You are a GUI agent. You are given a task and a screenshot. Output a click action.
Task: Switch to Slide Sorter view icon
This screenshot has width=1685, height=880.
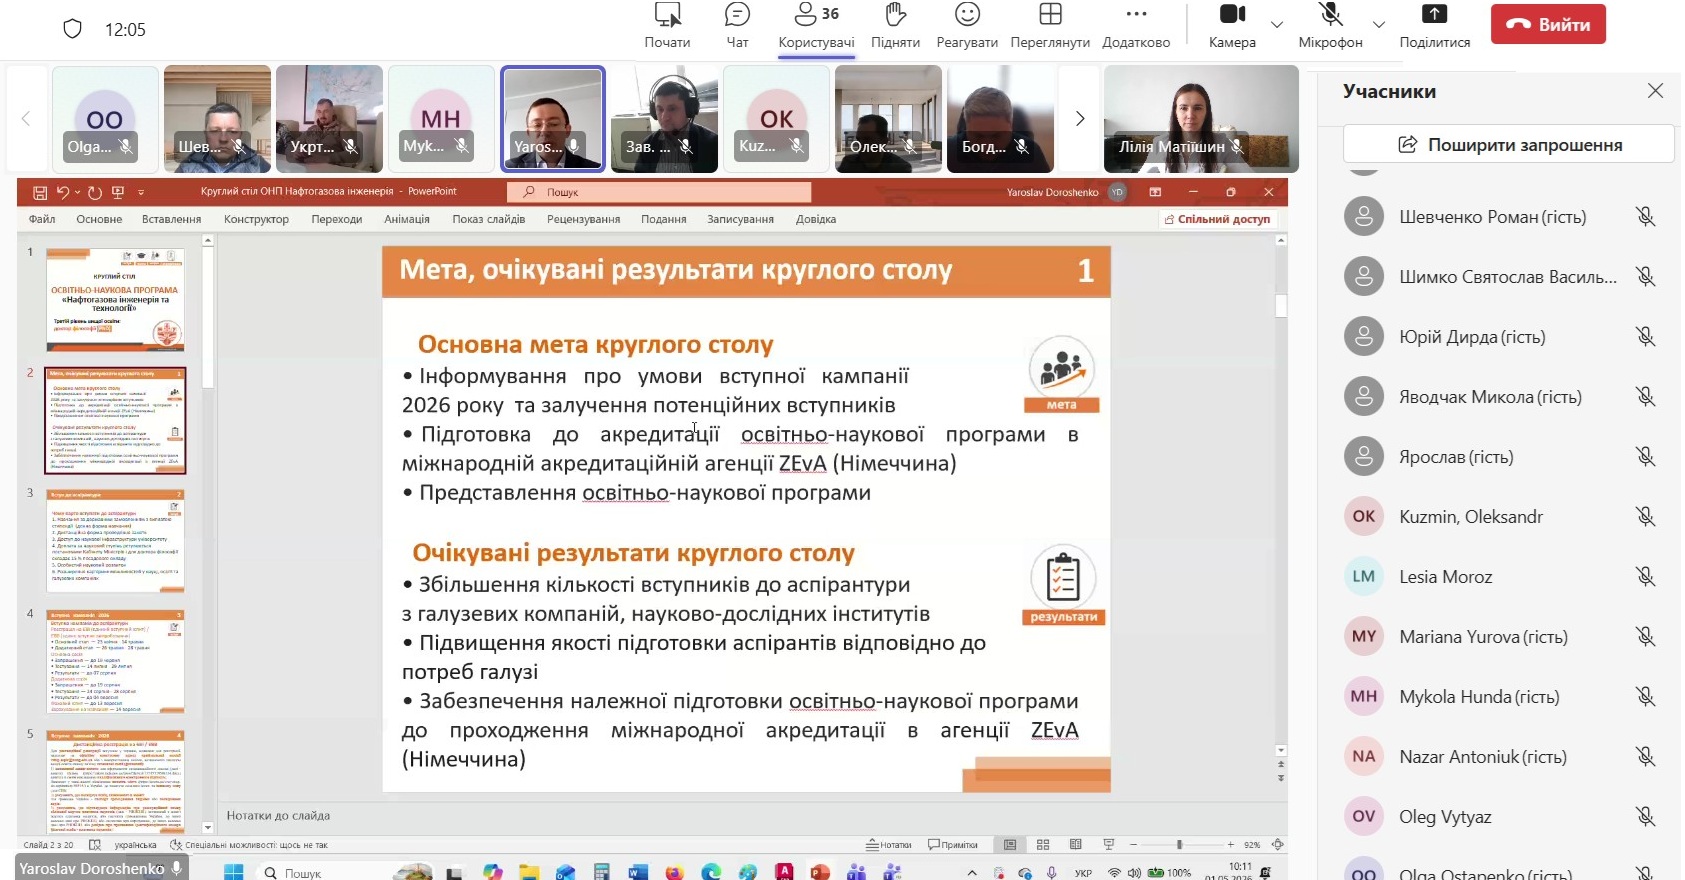click(1043, 845)
